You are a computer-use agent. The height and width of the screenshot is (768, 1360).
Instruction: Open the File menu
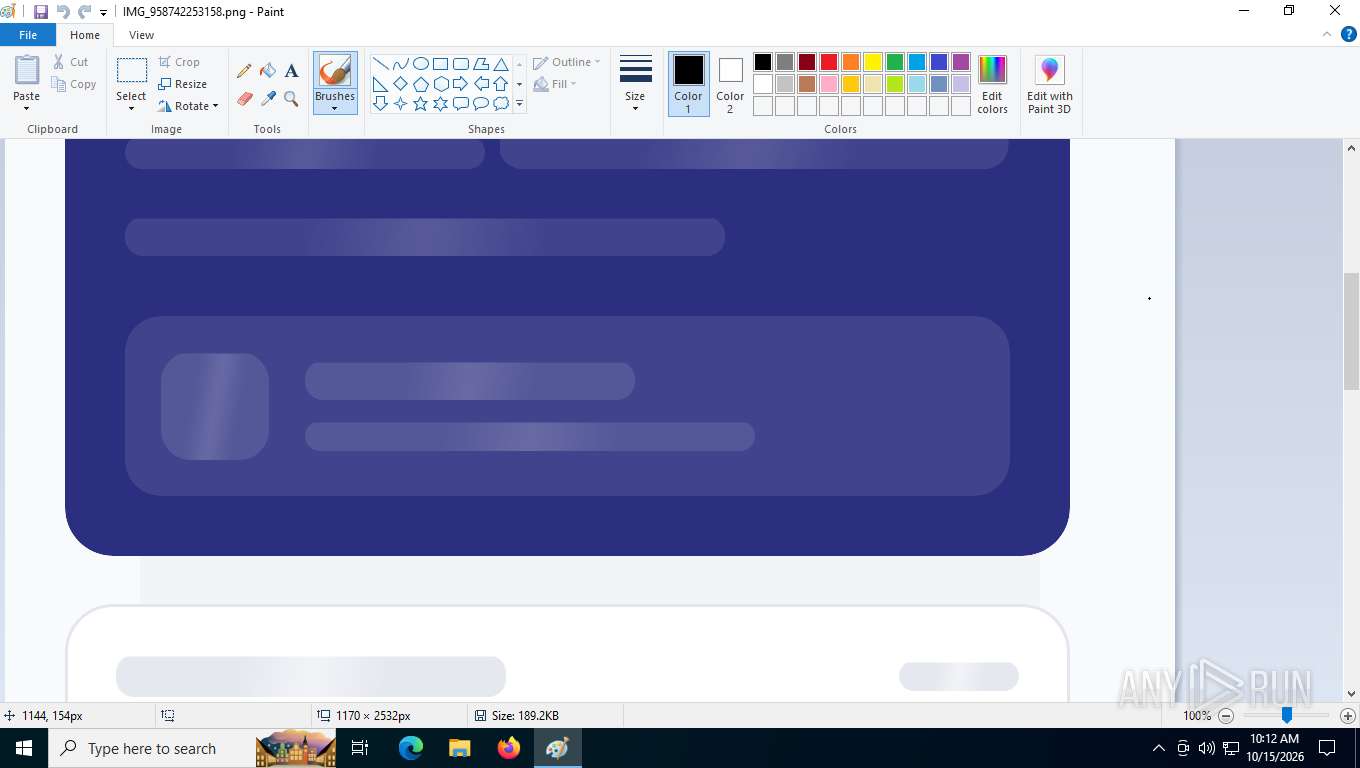tap(28, 35)
